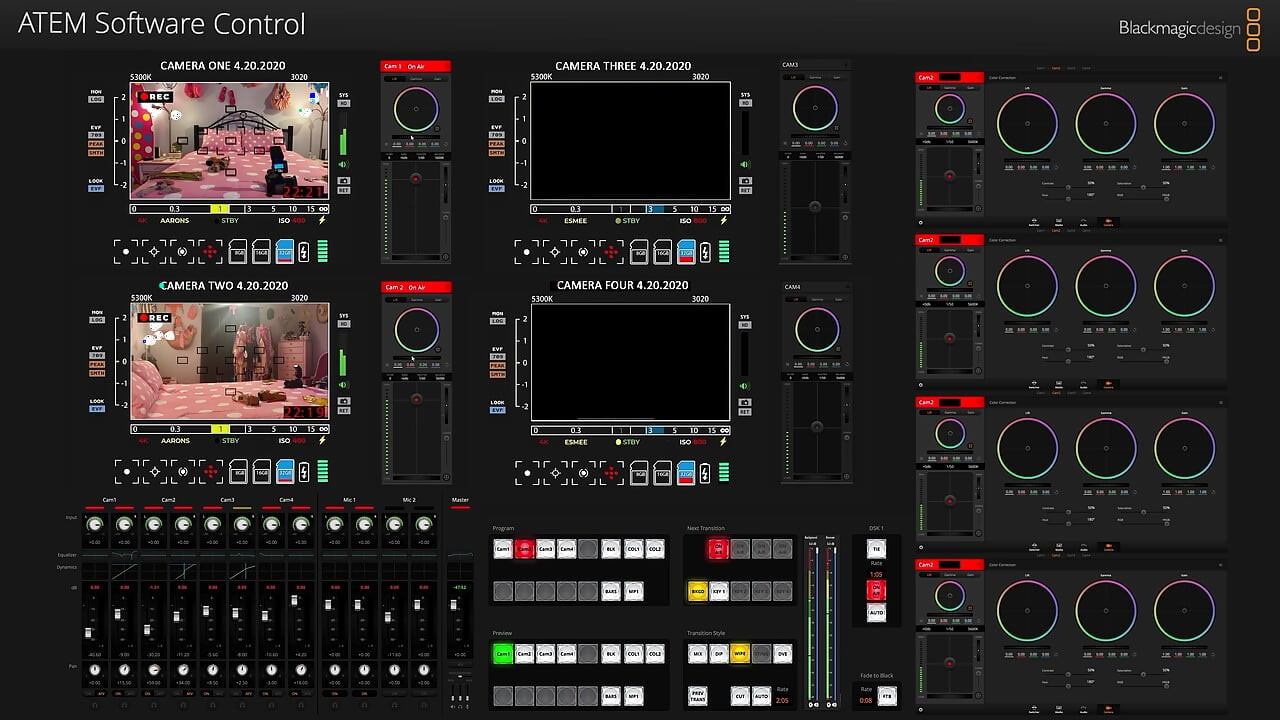Toggle the HD system button beside Camera One
The width and height of the screenshot is (1280, 720).
tap(343, 103)
